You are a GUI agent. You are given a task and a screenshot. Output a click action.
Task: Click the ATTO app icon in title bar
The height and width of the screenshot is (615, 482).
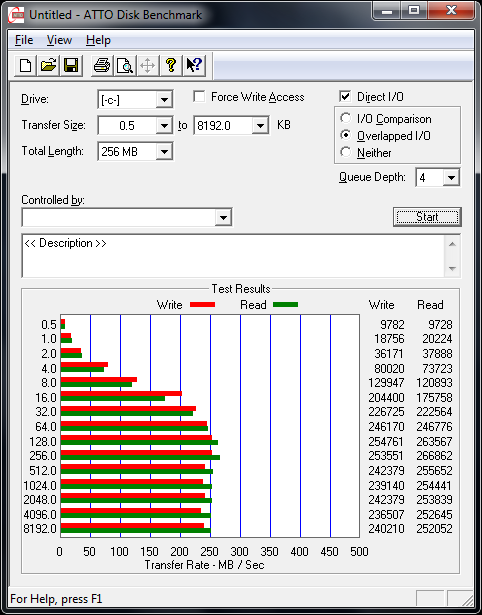coord(18,15)
